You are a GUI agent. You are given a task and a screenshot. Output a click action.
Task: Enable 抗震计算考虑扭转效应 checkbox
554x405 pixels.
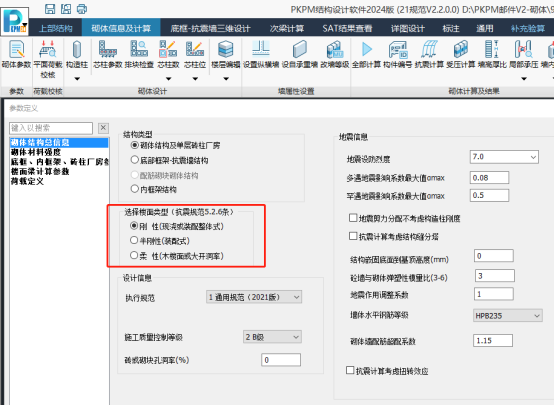pos(350,370)
